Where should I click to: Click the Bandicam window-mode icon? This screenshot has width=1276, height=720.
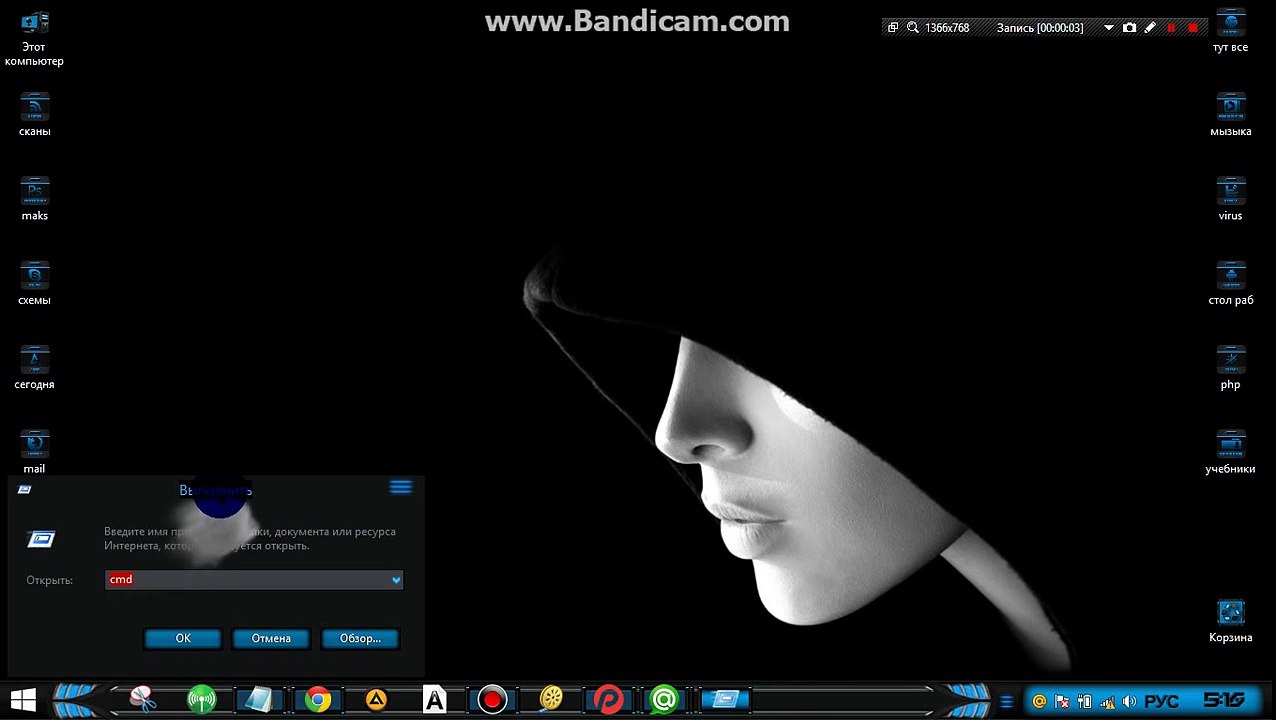coord(893,28)
